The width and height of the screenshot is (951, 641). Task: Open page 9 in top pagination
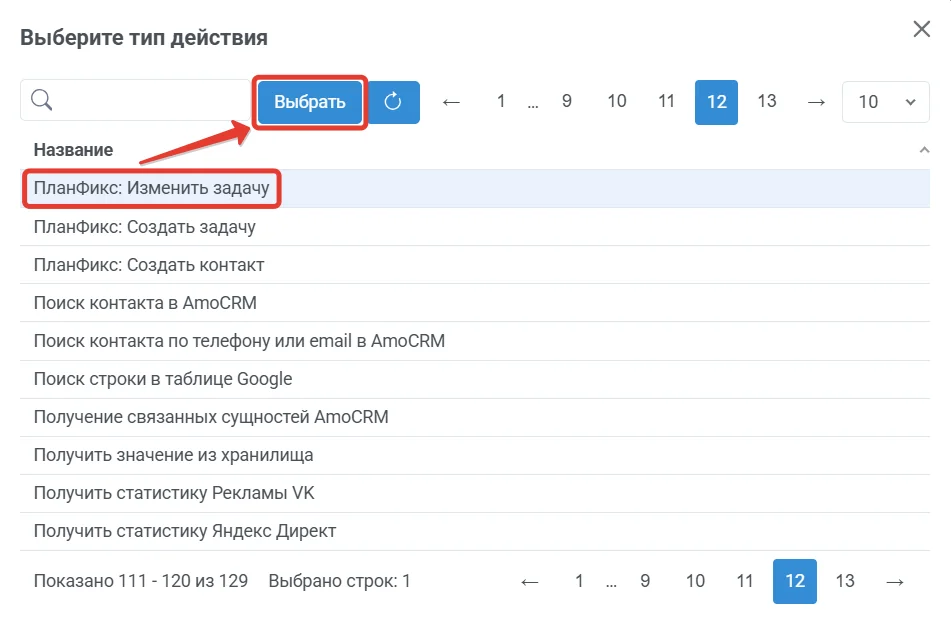566,101
